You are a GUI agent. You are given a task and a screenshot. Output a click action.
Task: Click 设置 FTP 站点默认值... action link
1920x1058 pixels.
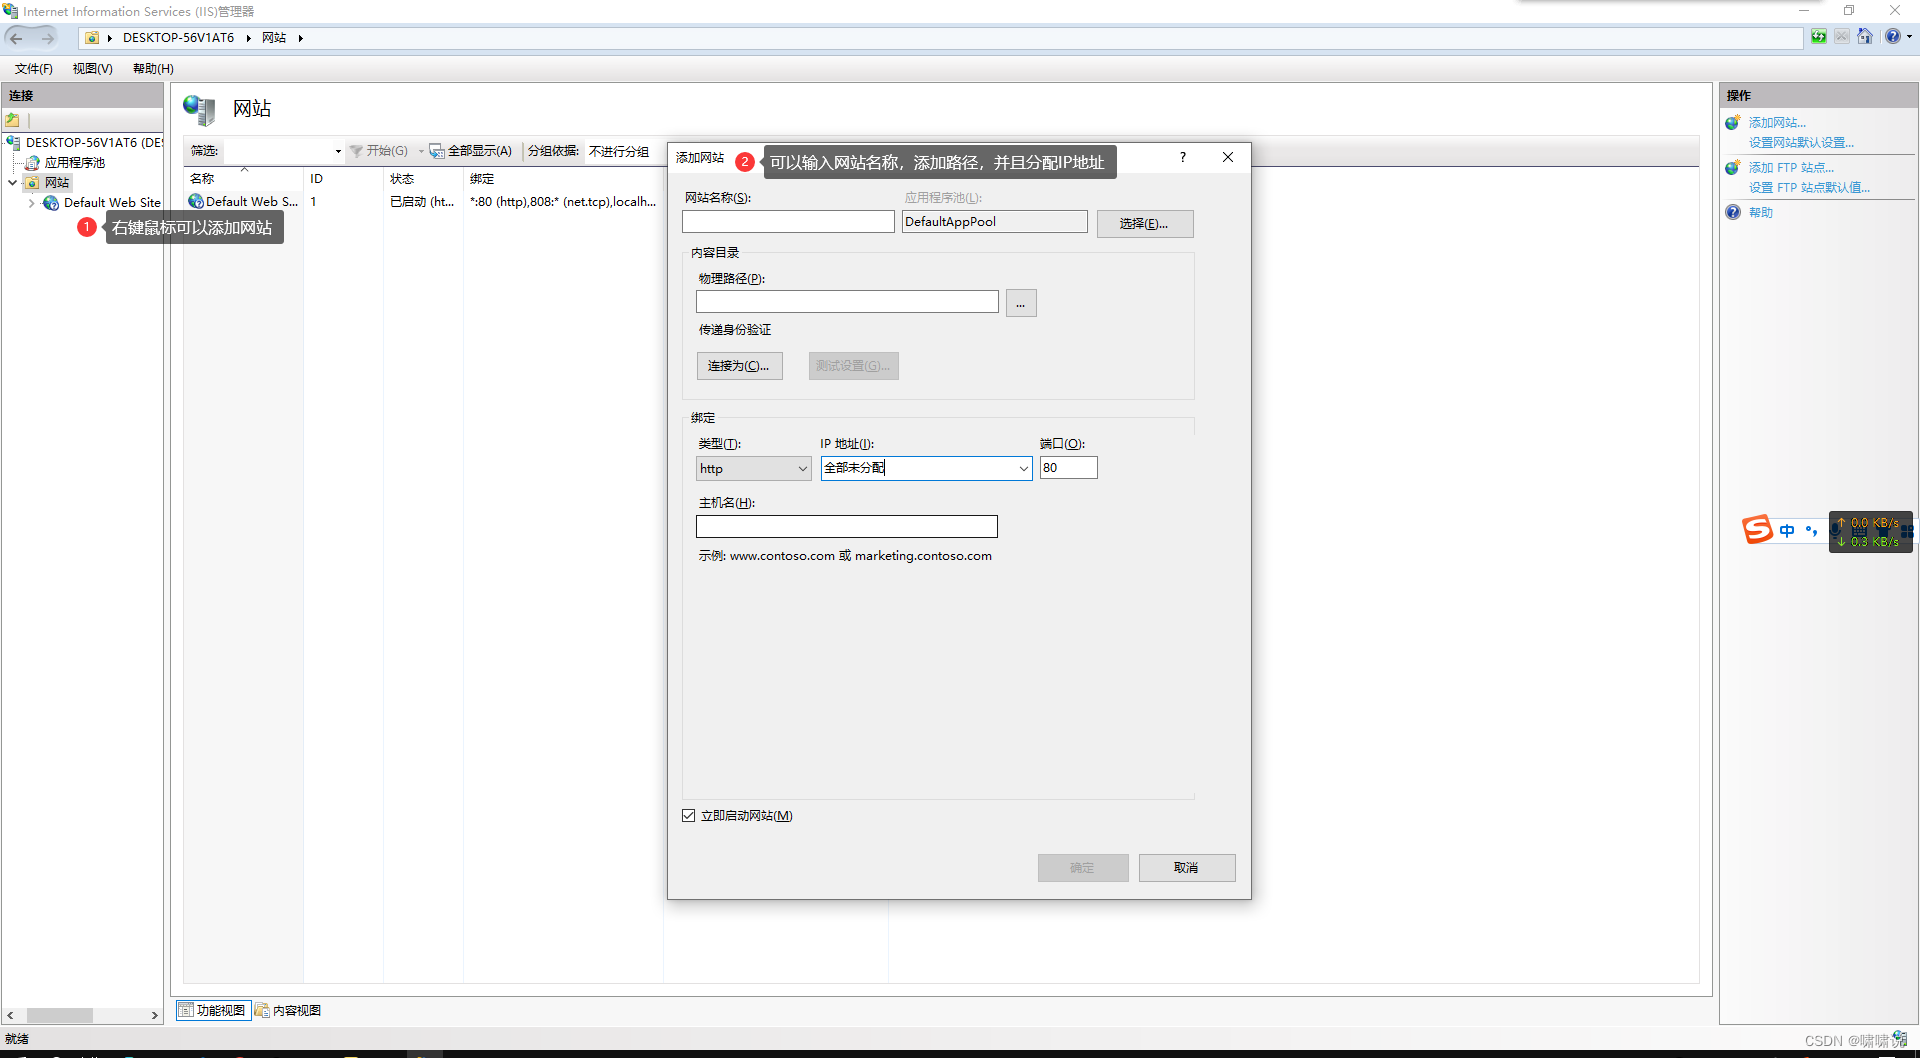point(1809,188)
